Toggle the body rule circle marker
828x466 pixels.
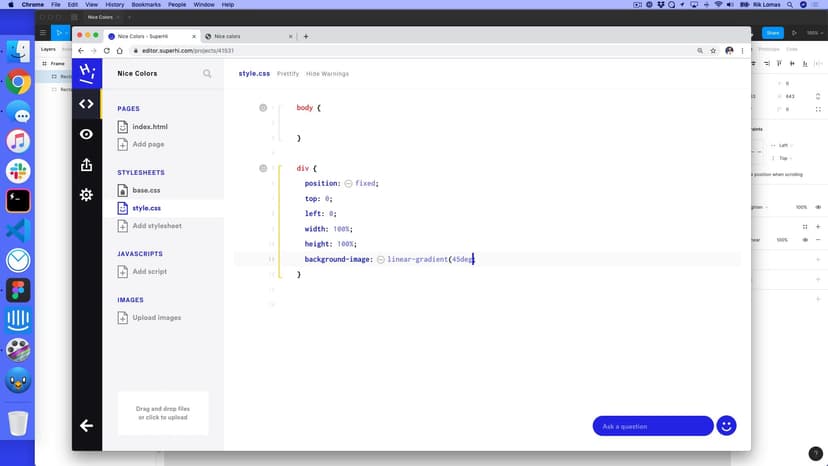263,107
